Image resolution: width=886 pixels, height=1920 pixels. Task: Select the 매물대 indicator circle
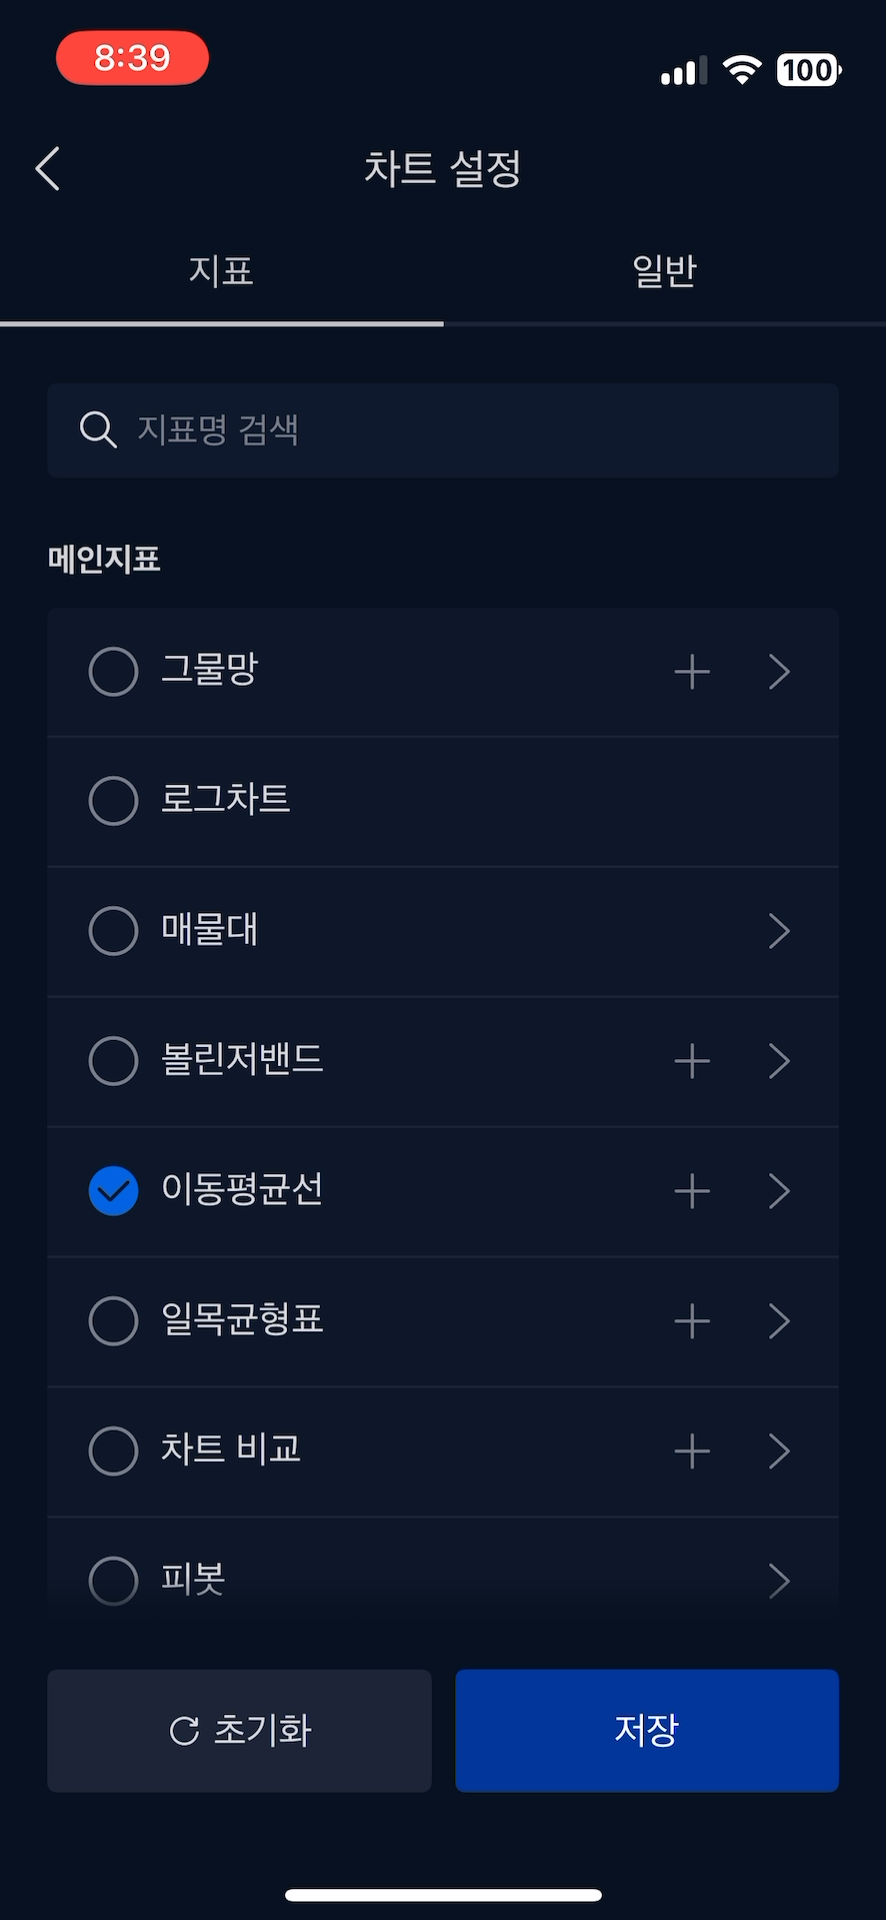tap(114, 931)
